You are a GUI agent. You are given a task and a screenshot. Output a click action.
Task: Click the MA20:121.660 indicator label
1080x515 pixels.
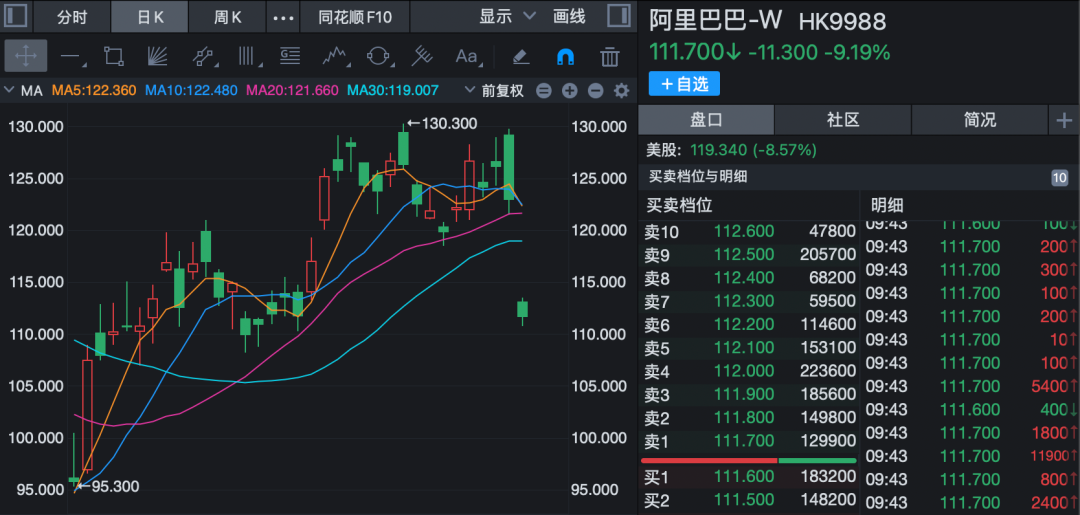coord(292,90)
